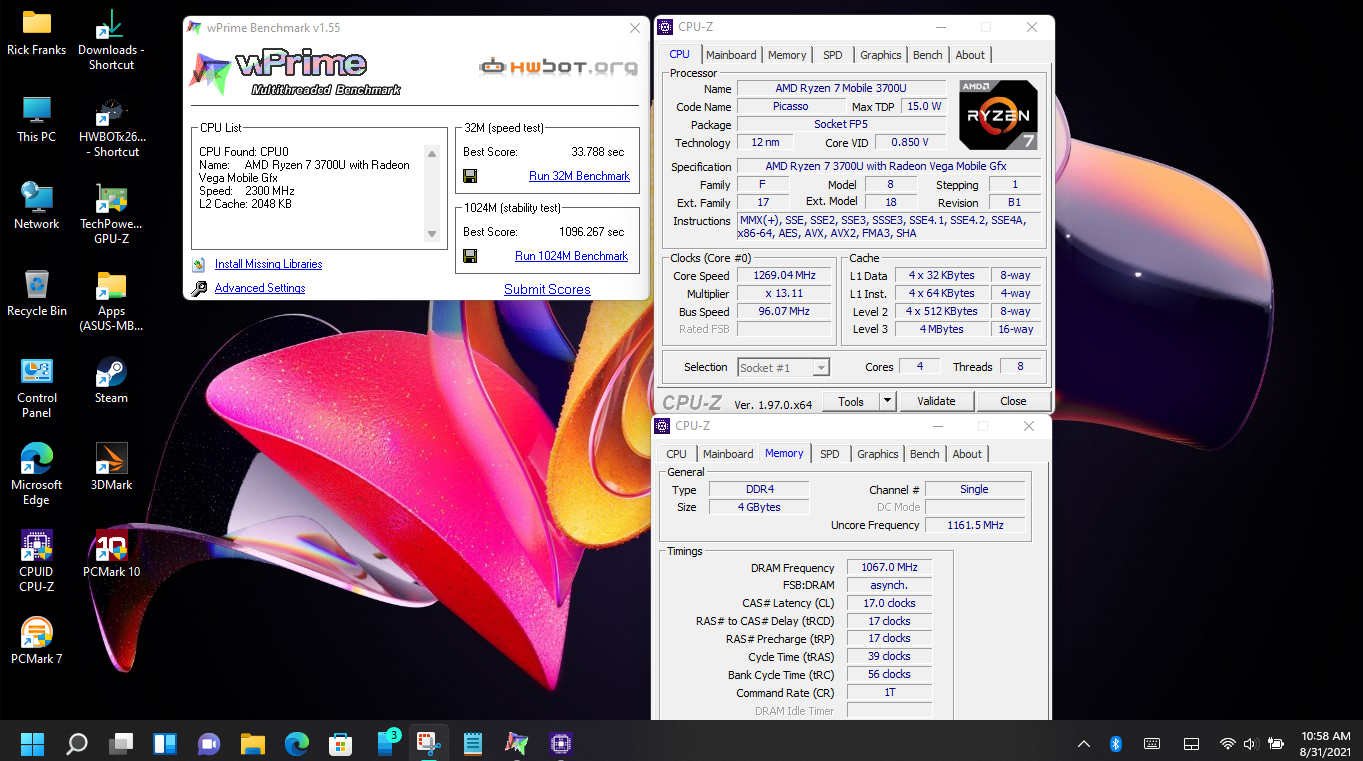The width and height of the screenshot is (1363, 761).
Task: Click the wrench icon next to Advanced Settings
Action: click(x=199, y=288)
